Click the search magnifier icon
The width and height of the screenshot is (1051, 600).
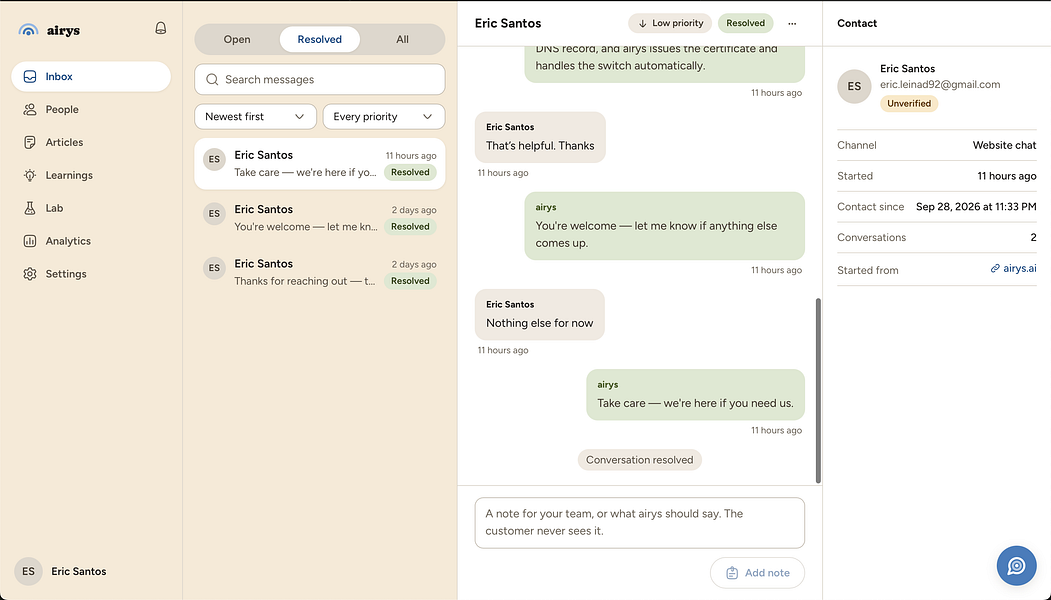(212, 80)
